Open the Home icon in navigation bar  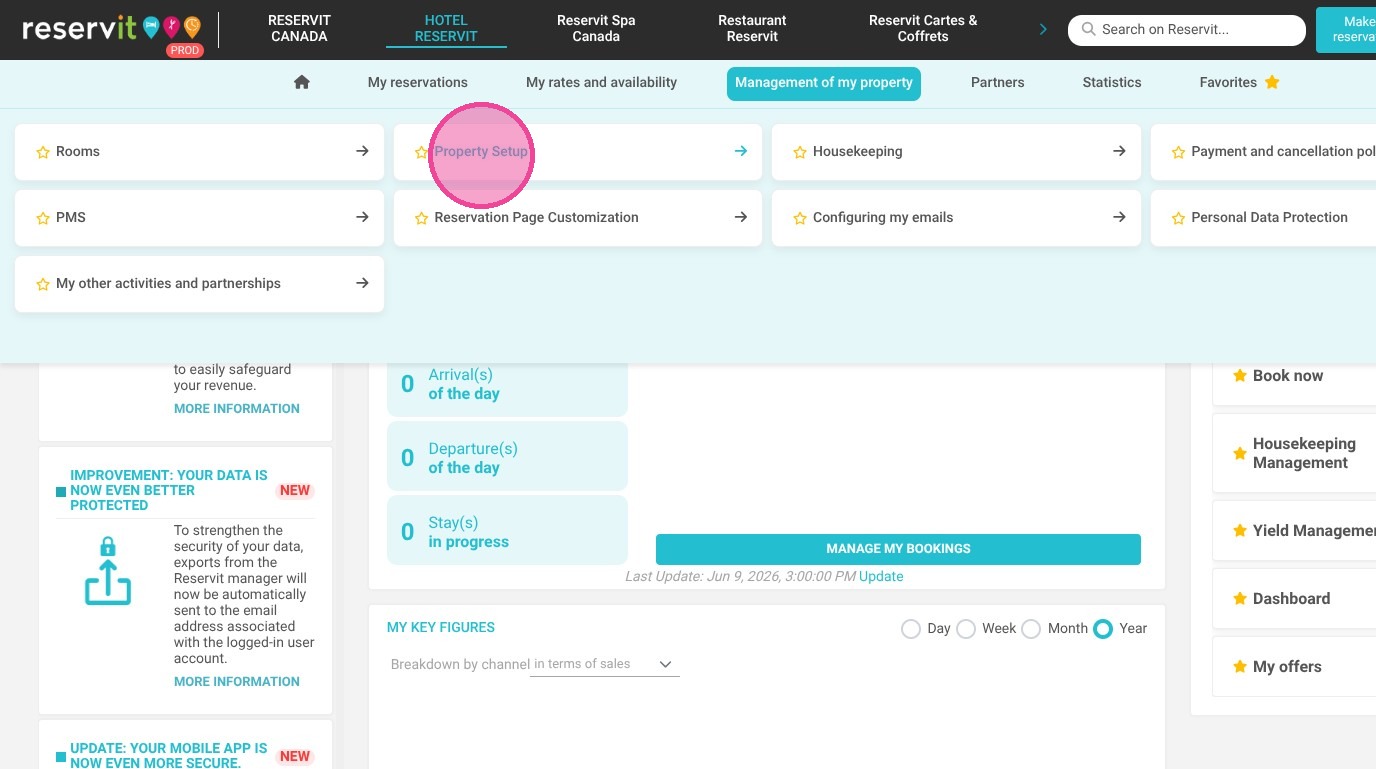(x=302, y=82)
